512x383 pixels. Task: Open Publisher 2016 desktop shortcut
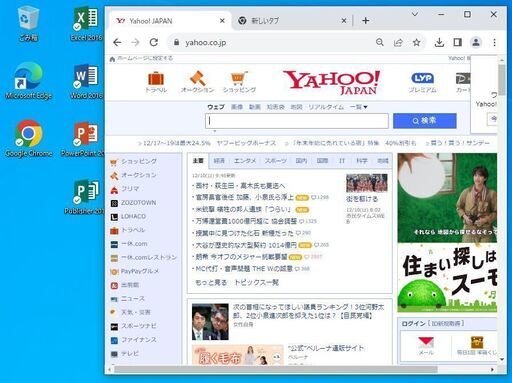[x=85, y=197]
